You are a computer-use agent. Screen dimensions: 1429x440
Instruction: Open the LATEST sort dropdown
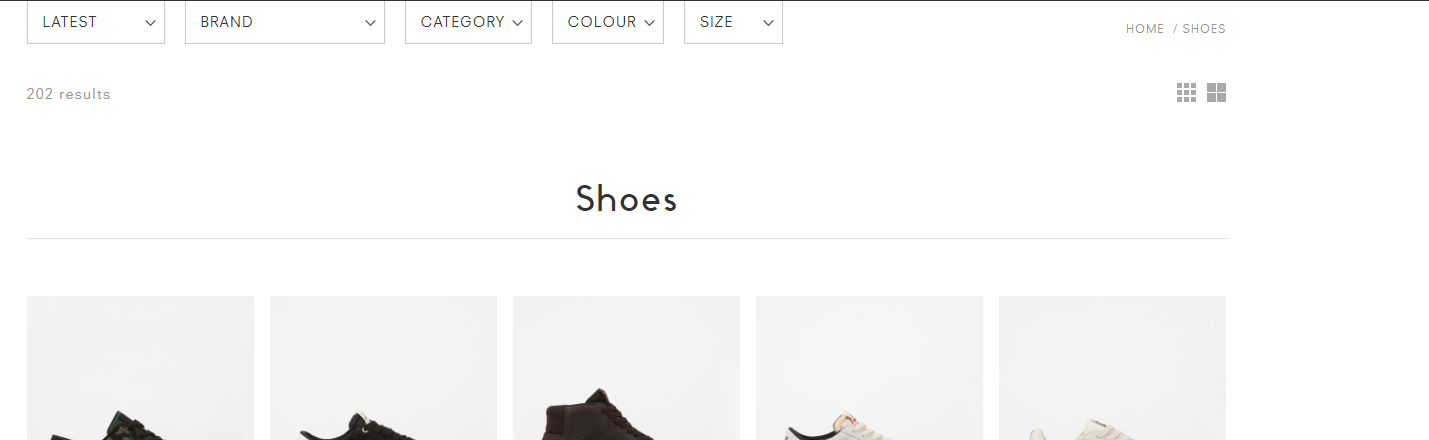pos(96,22)
